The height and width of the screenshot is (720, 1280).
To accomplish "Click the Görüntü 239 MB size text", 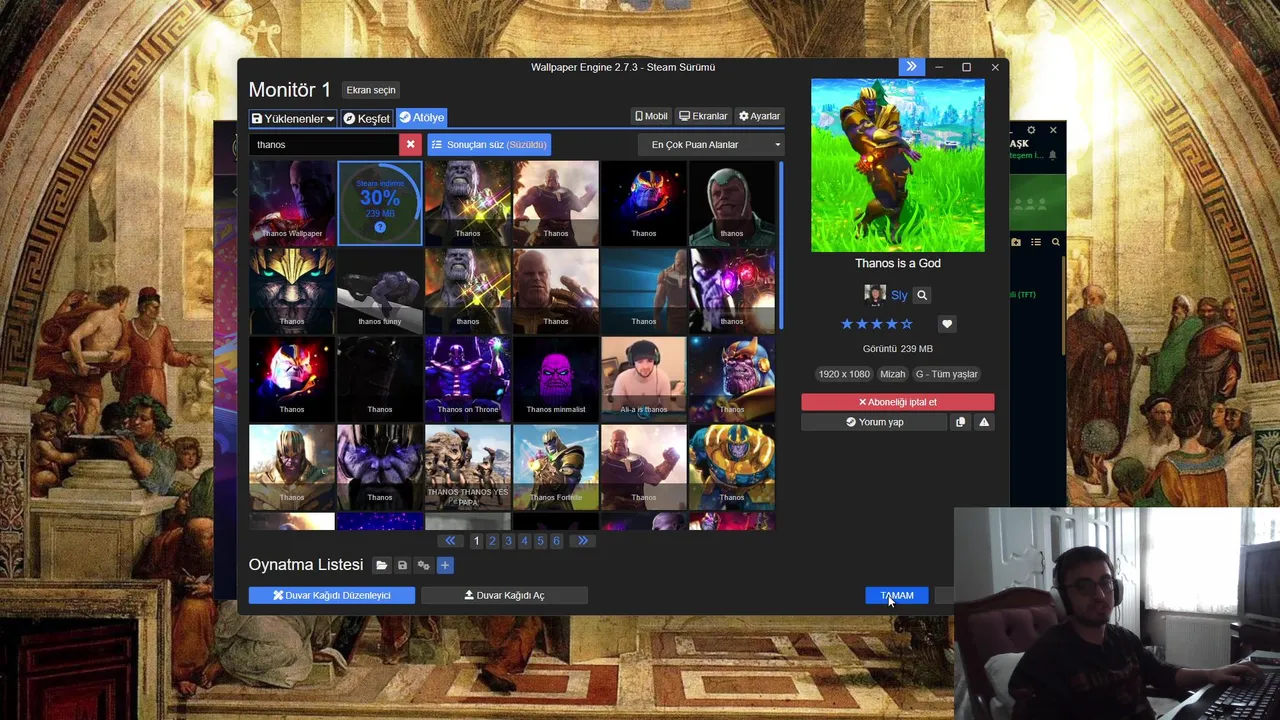I will [x=898, y=349].
